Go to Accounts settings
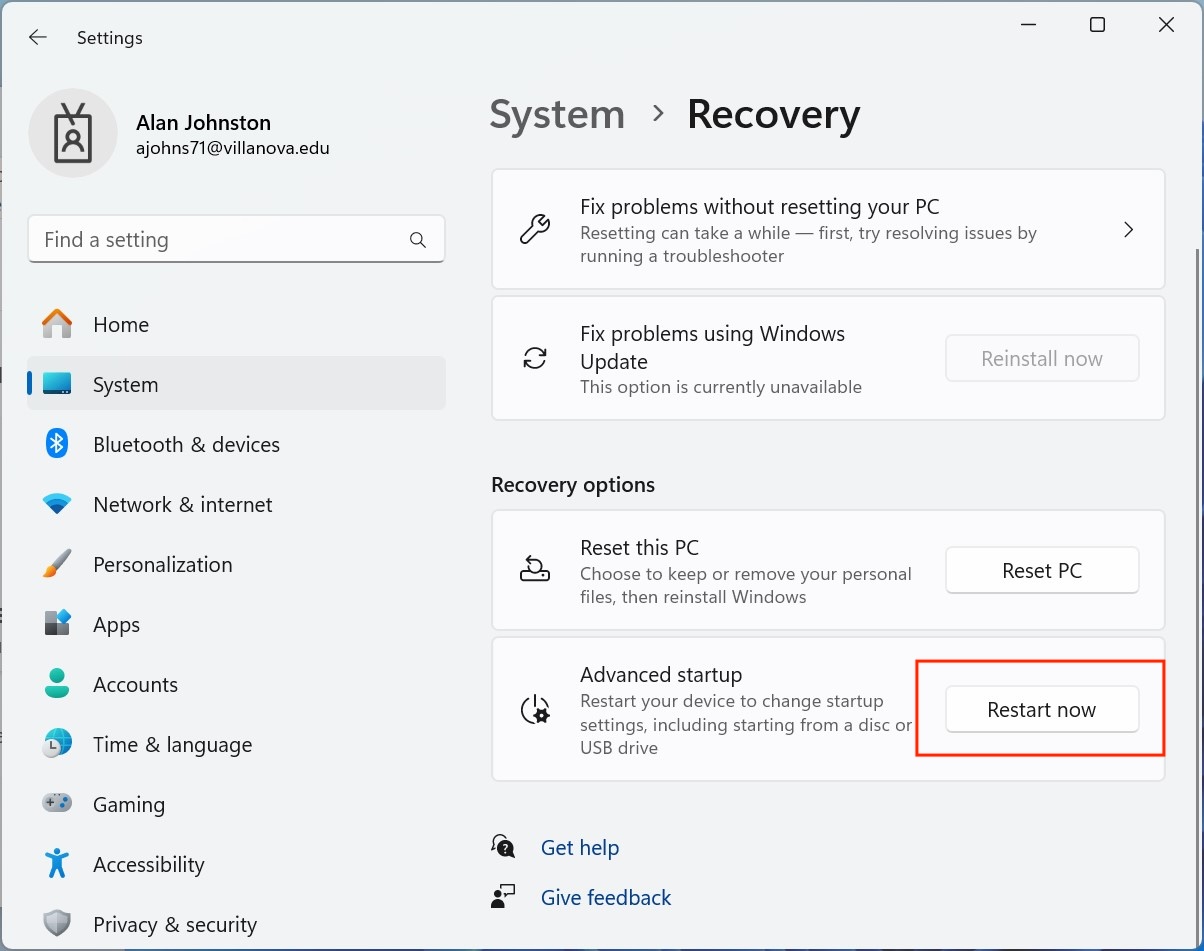This screenshot has width=1204, height=951. [x=135, y=685]
